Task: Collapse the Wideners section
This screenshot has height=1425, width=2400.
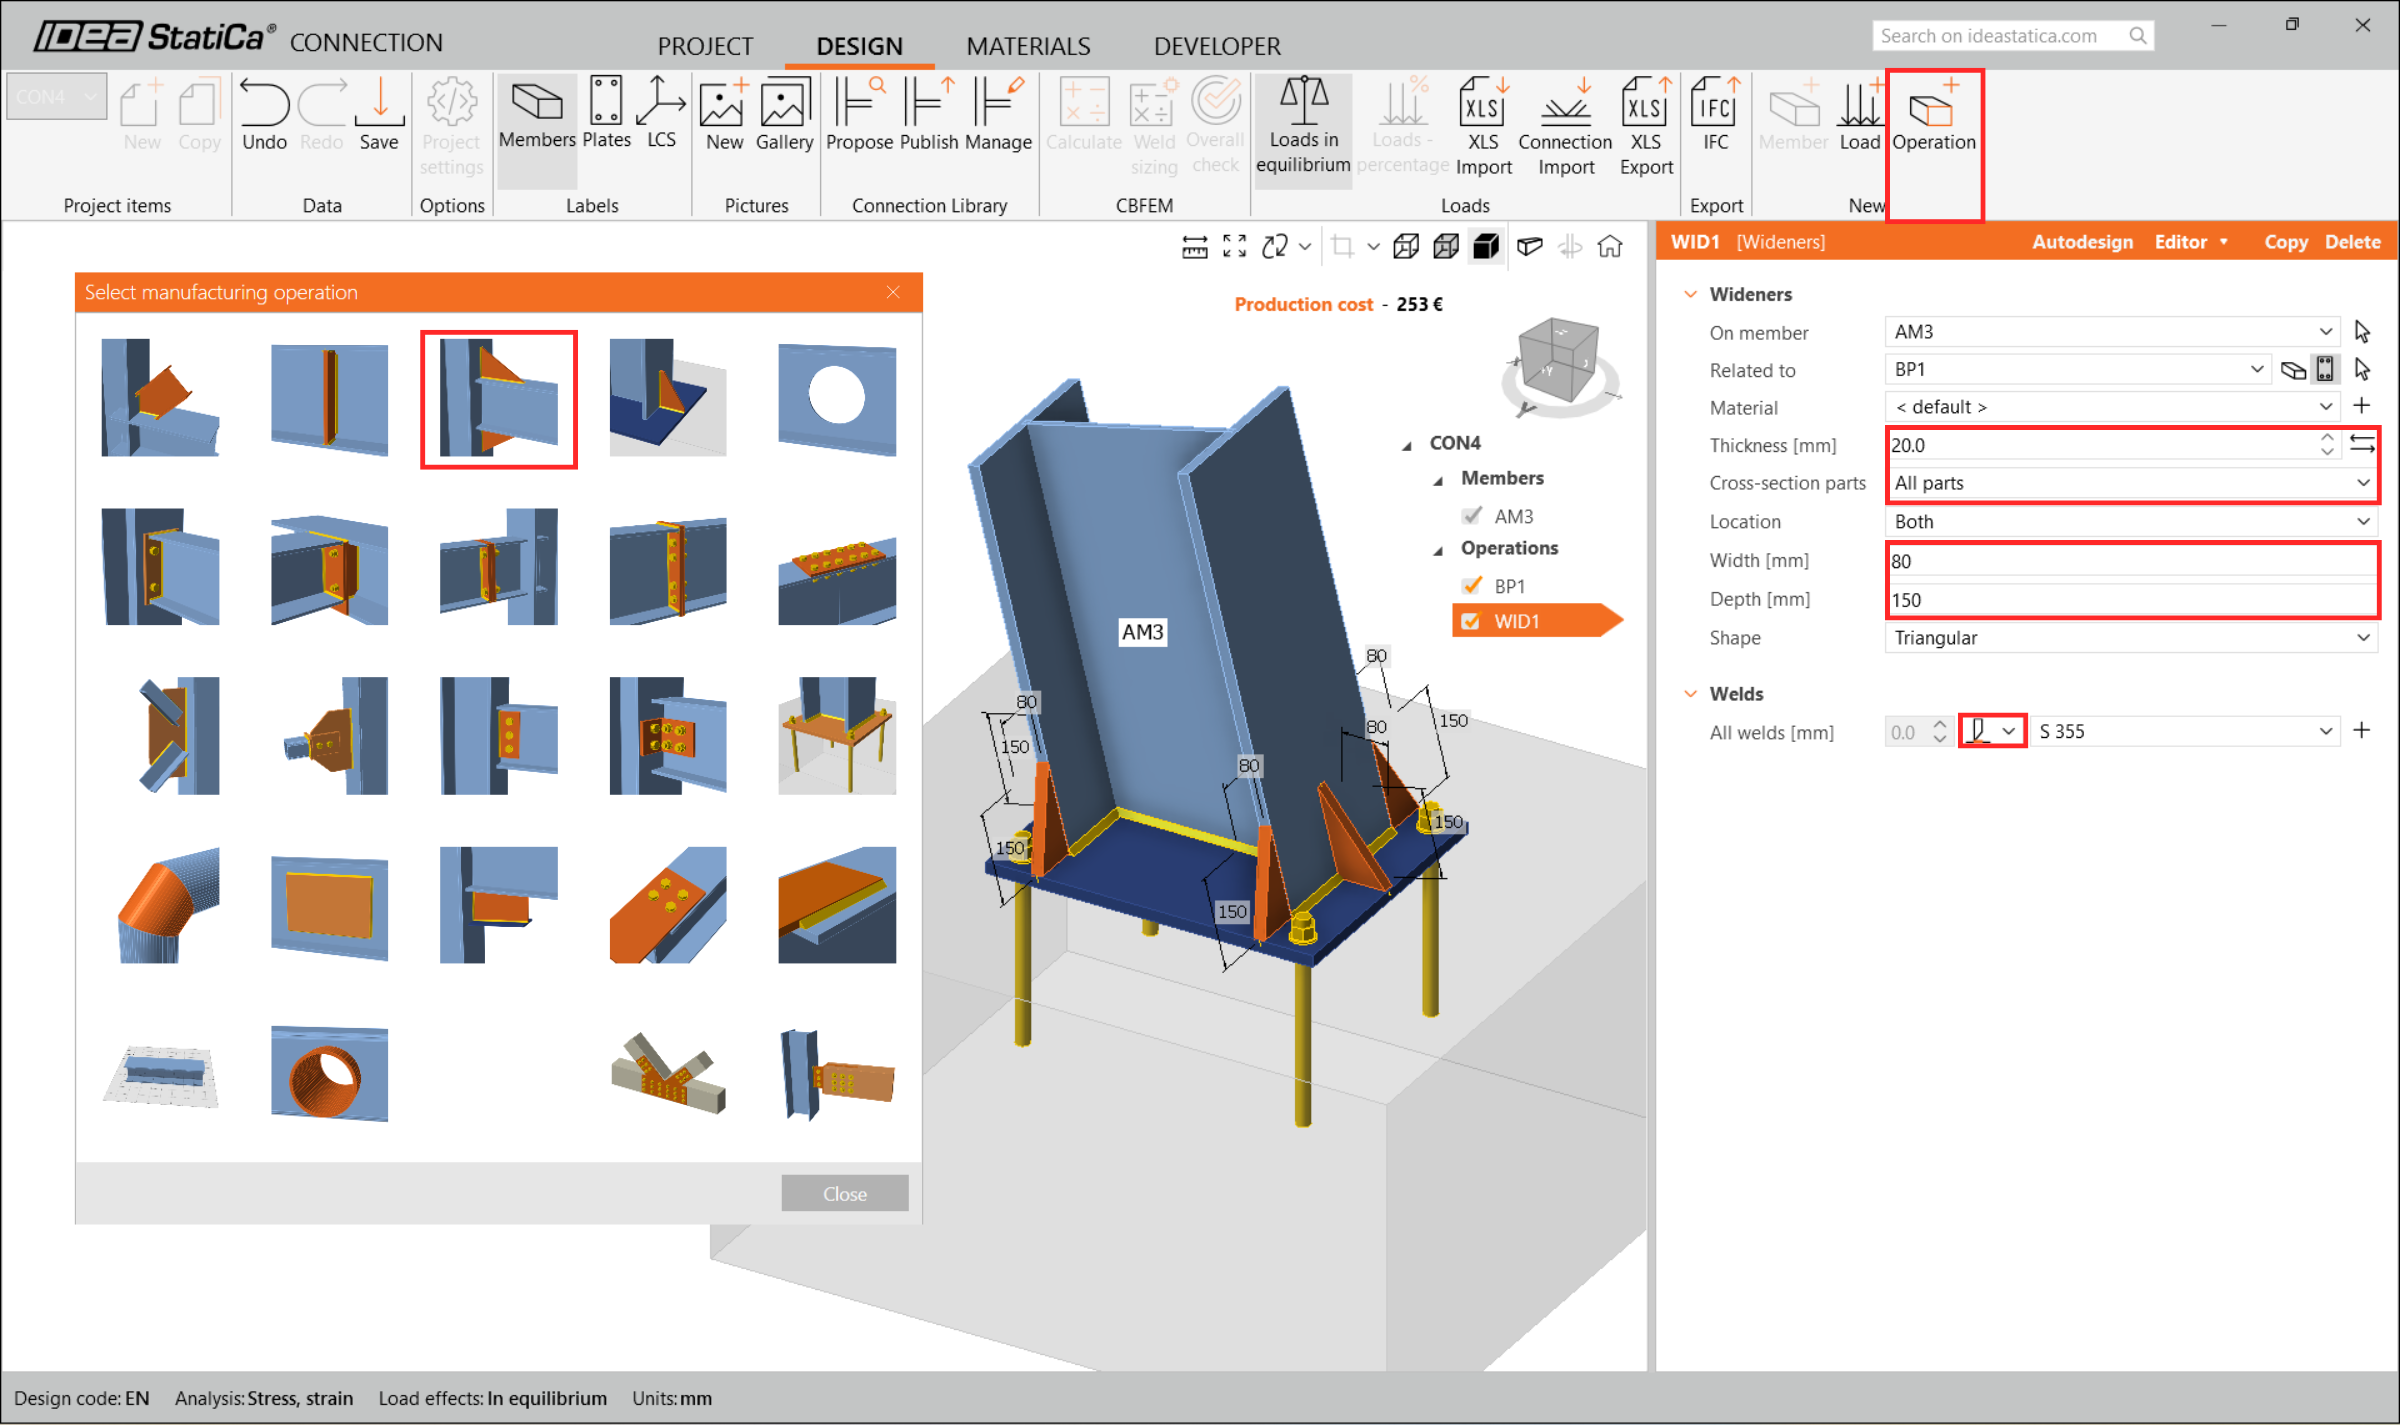Action: (x=1690, y=294)
